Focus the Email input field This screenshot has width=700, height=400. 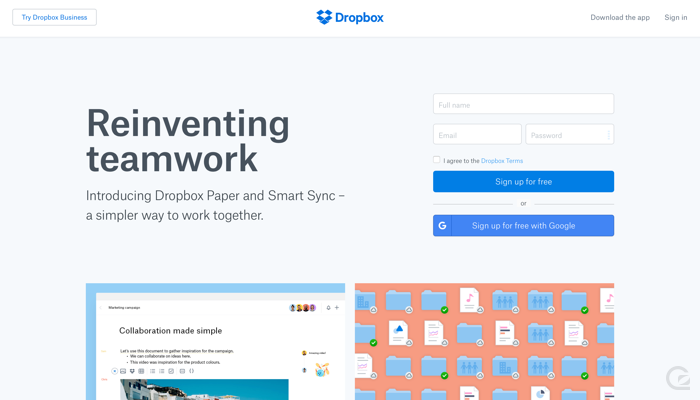(x=477, y=134)
